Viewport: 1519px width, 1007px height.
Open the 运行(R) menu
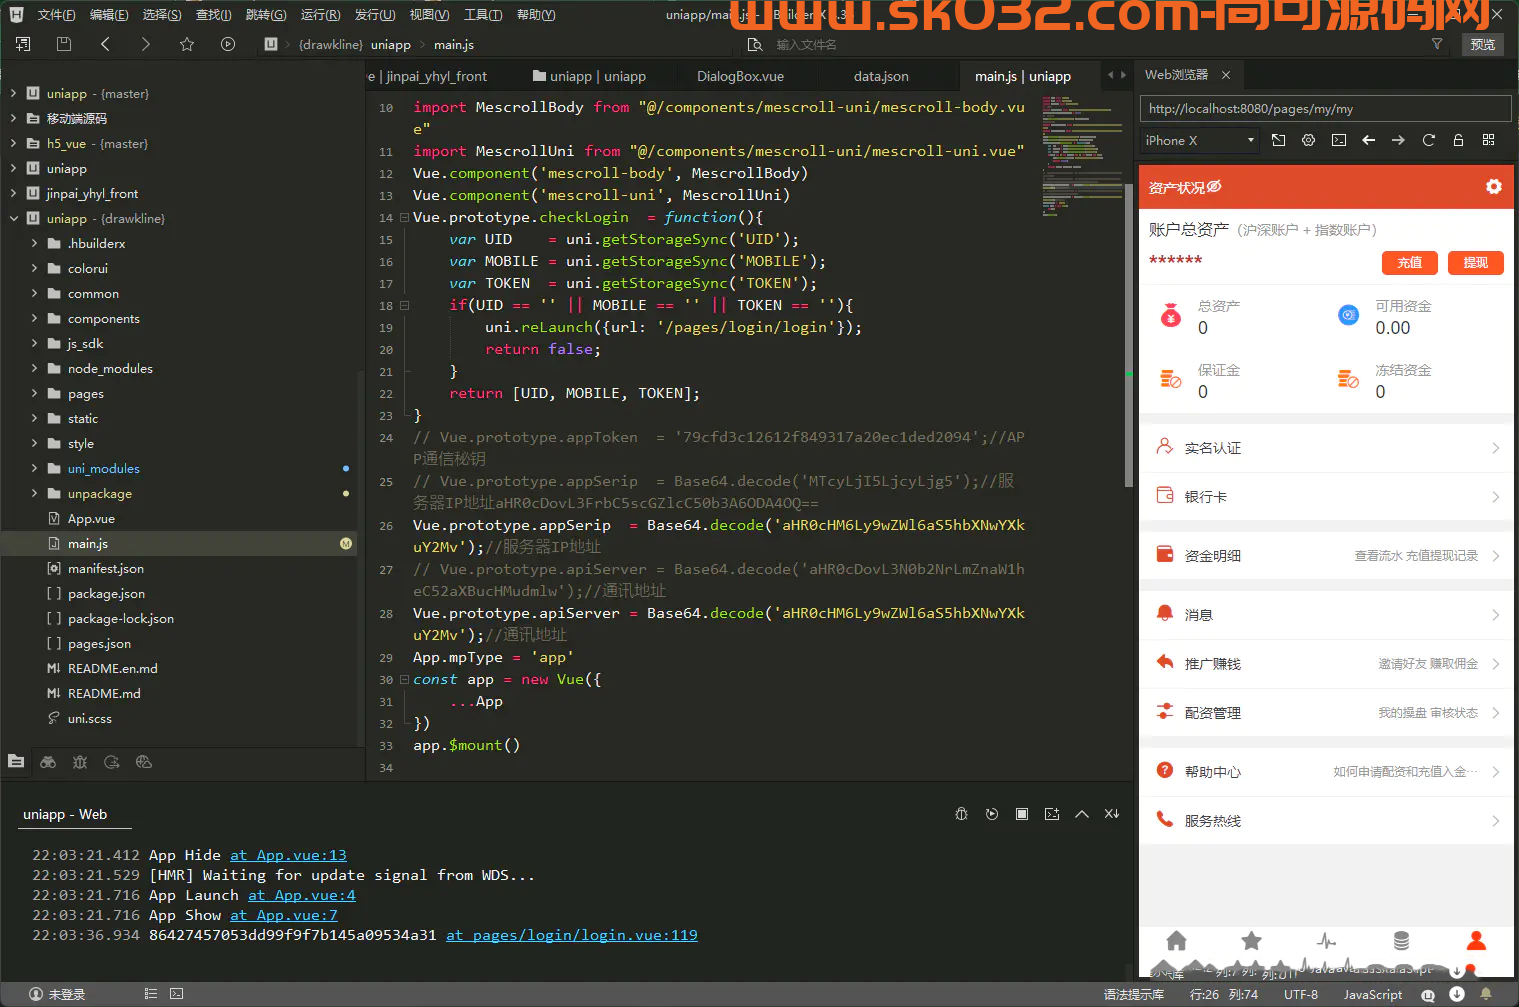tap(320, 15)
